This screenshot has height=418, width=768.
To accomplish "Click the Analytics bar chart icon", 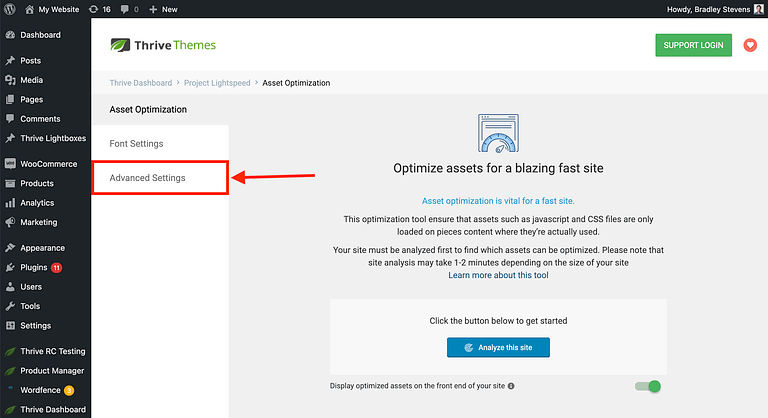I will tap(10, 203).
